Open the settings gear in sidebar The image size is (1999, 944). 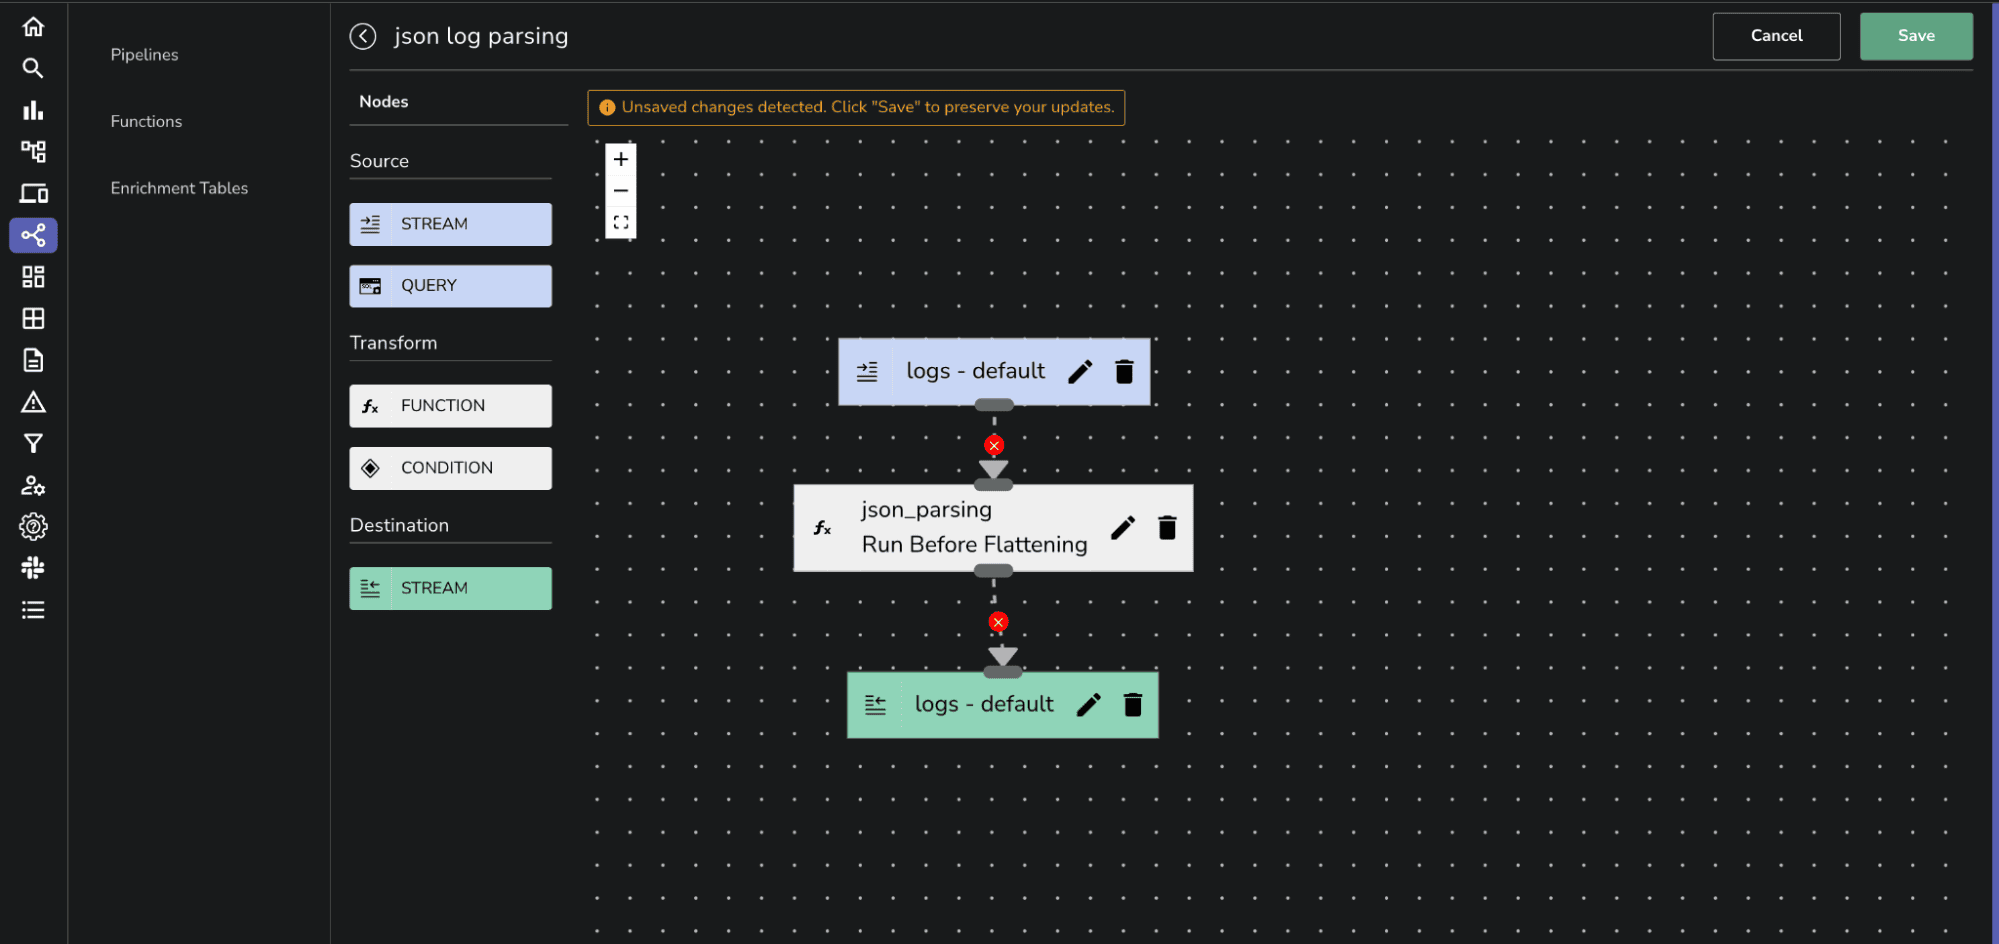[33, 527]
